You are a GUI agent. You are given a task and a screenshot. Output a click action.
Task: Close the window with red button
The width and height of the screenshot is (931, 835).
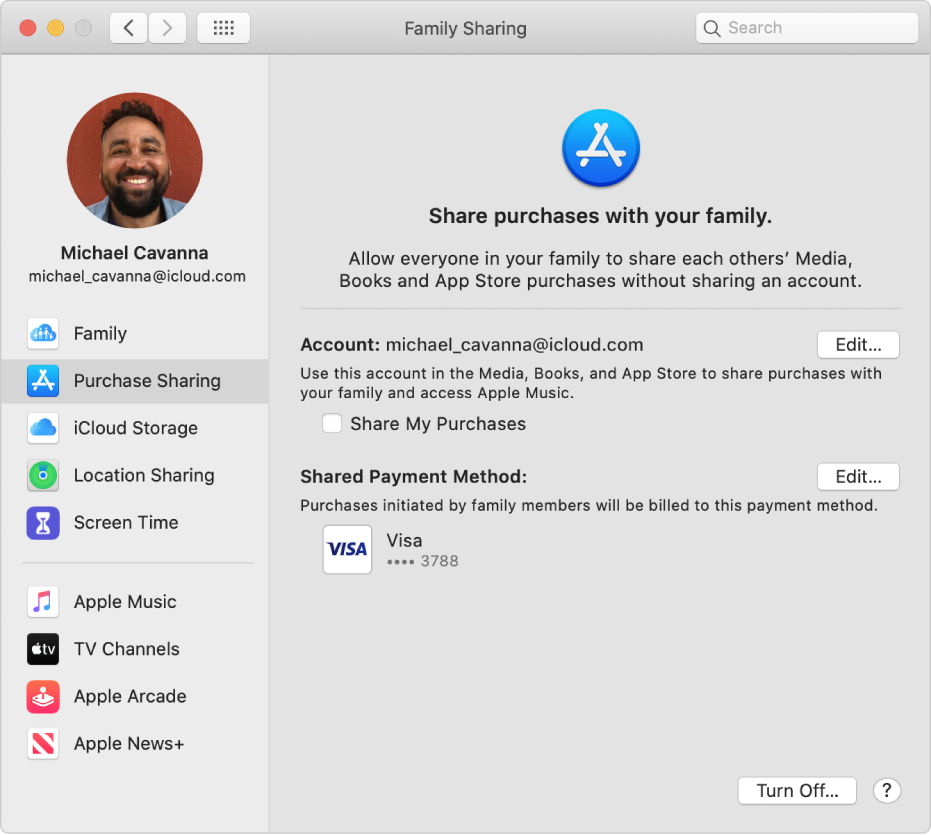click(x=28, y=28)
